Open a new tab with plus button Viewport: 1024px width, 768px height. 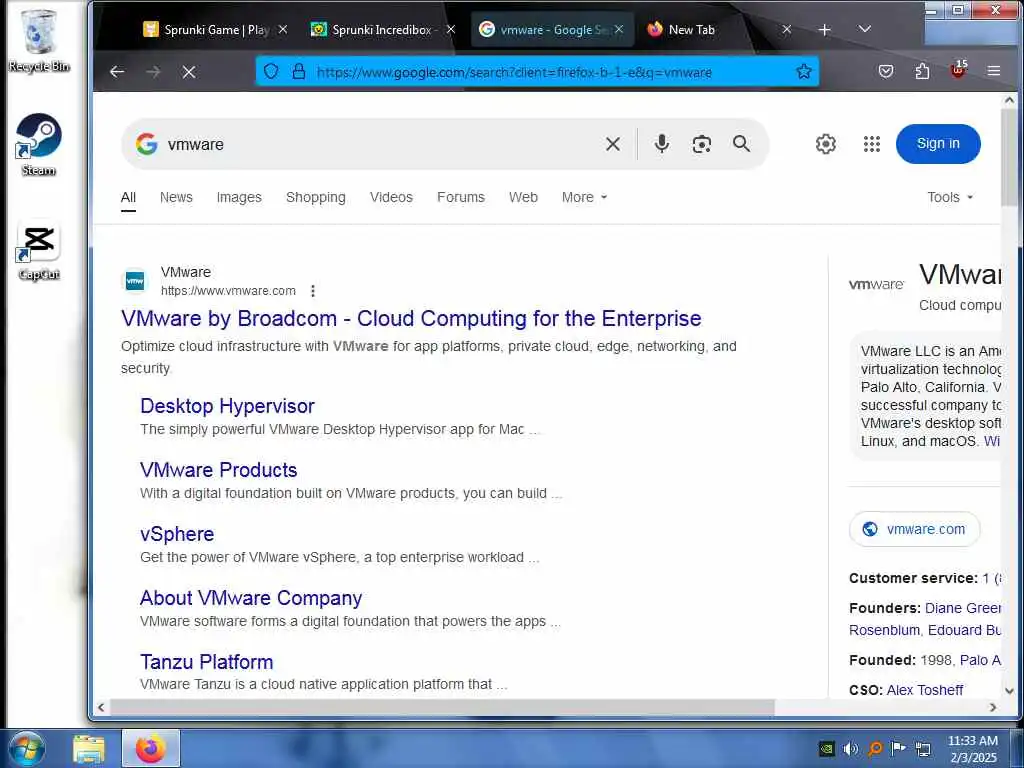[x=825, y=29]
